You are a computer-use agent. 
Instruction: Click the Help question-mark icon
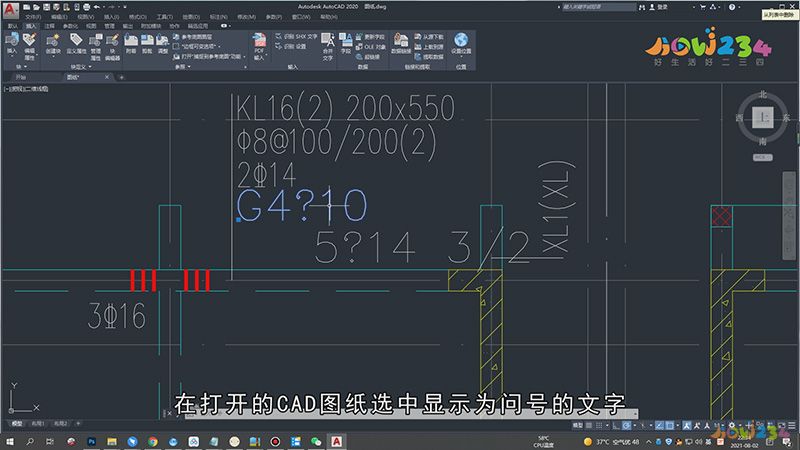(732, 7)
